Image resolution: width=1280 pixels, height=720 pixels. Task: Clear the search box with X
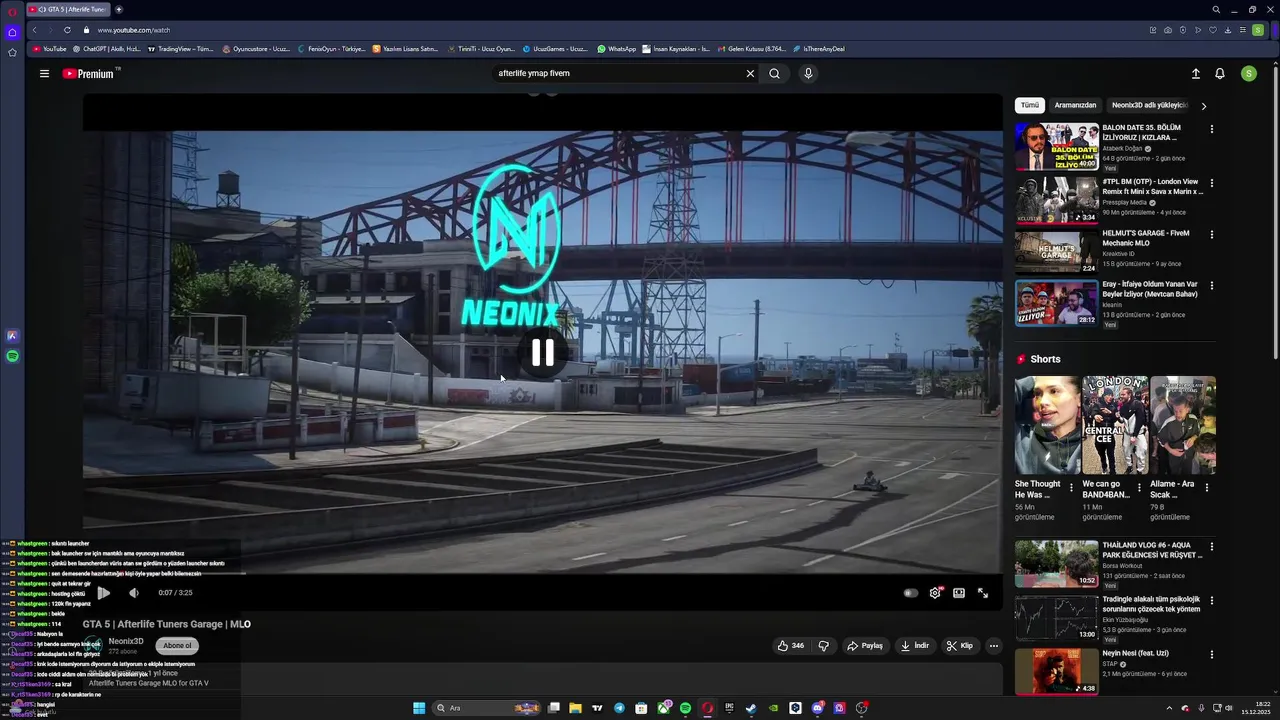(x=750, y=73)
